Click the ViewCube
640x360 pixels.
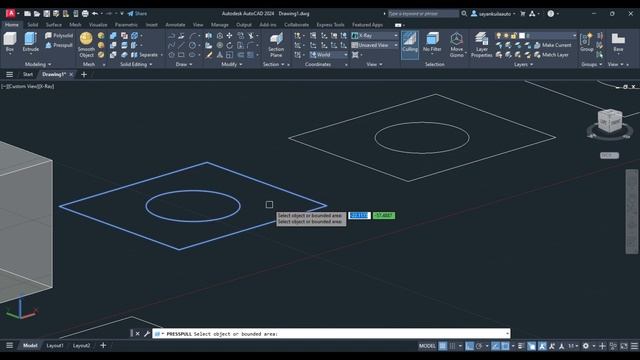[x=610, y=121]
